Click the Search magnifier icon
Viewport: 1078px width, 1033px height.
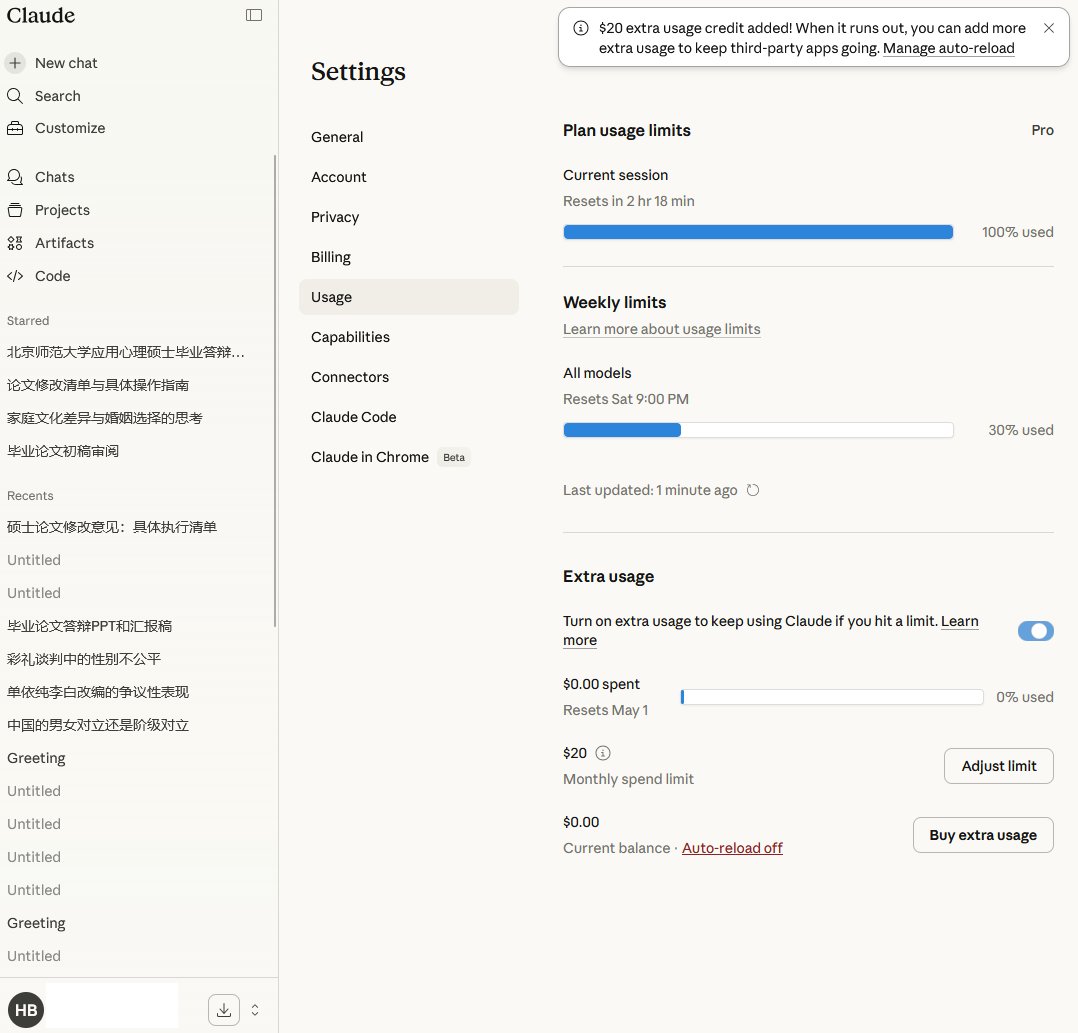15,96
